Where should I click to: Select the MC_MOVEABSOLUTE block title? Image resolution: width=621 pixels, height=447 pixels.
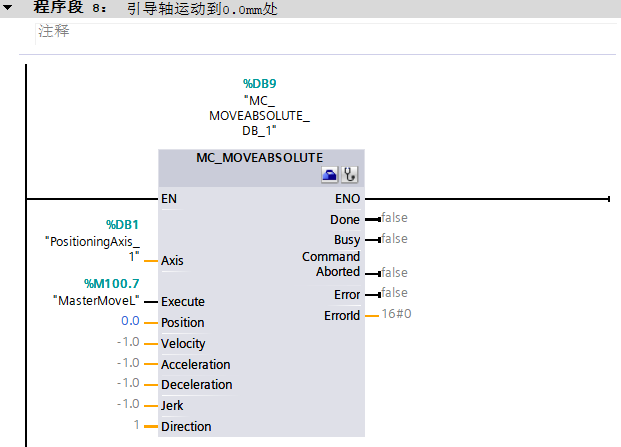[260, 158]
